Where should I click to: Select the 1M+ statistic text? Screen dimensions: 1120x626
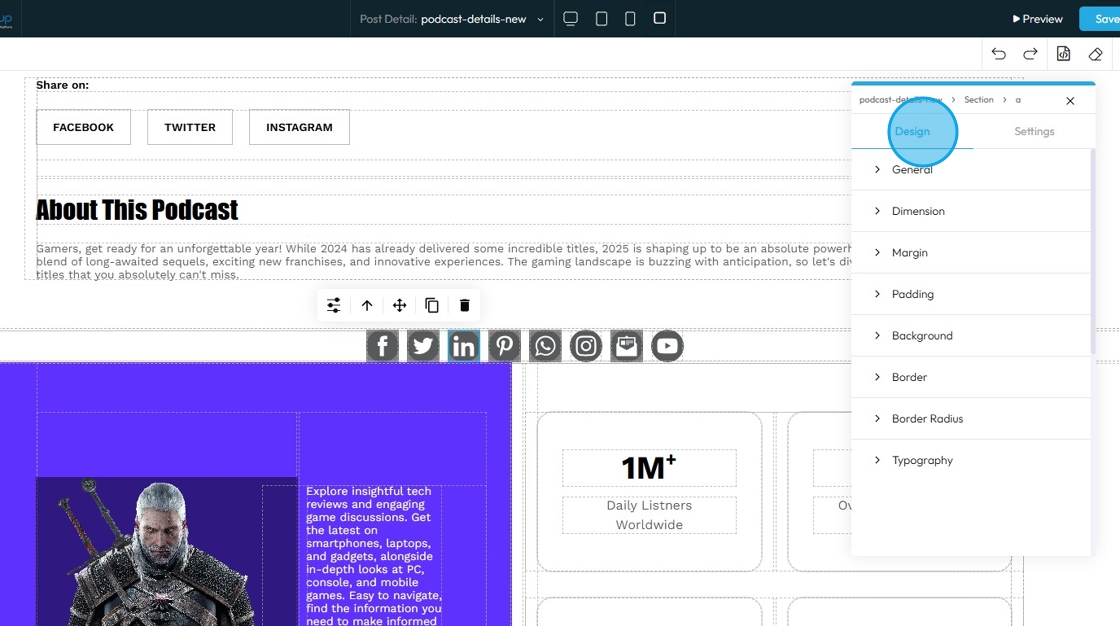649,468
